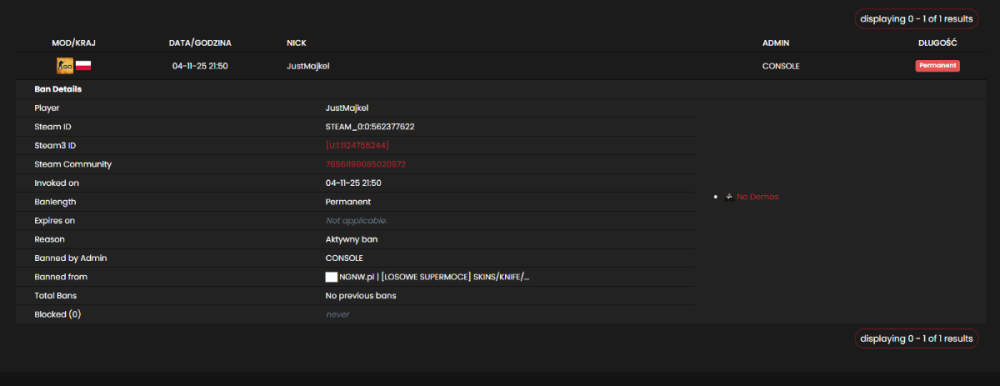Click the top displaying 0 - 1 of 1 results pill
This screenshot has height=386, width=1000.
[x=916, y=19]
